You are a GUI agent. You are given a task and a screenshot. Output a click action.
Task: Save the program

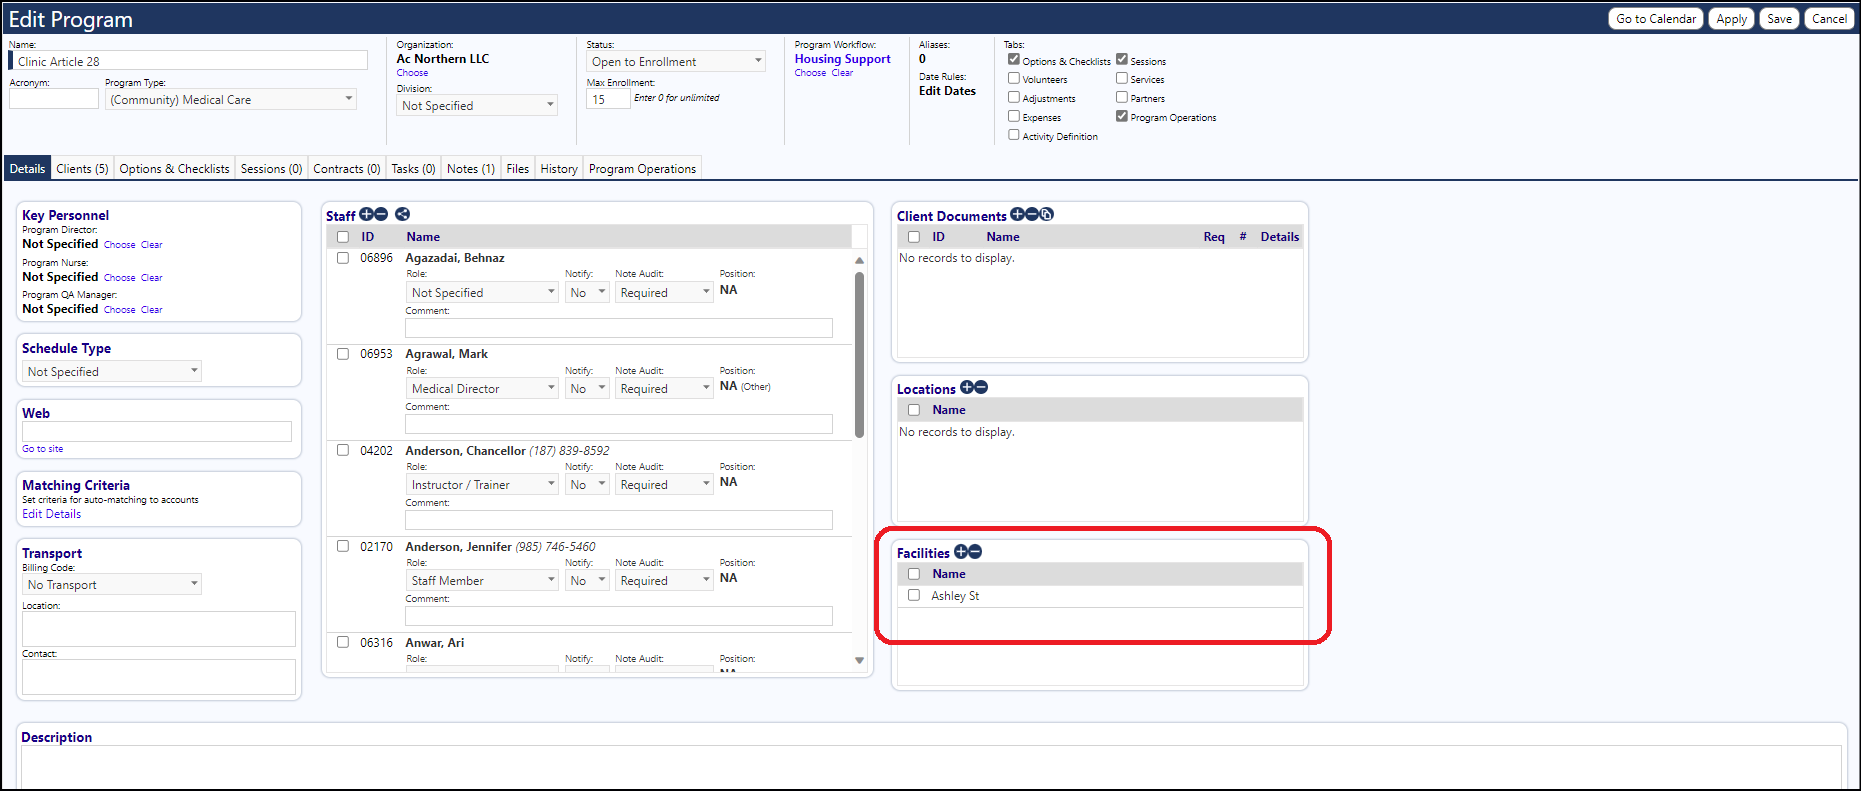tap(1779, 18)
